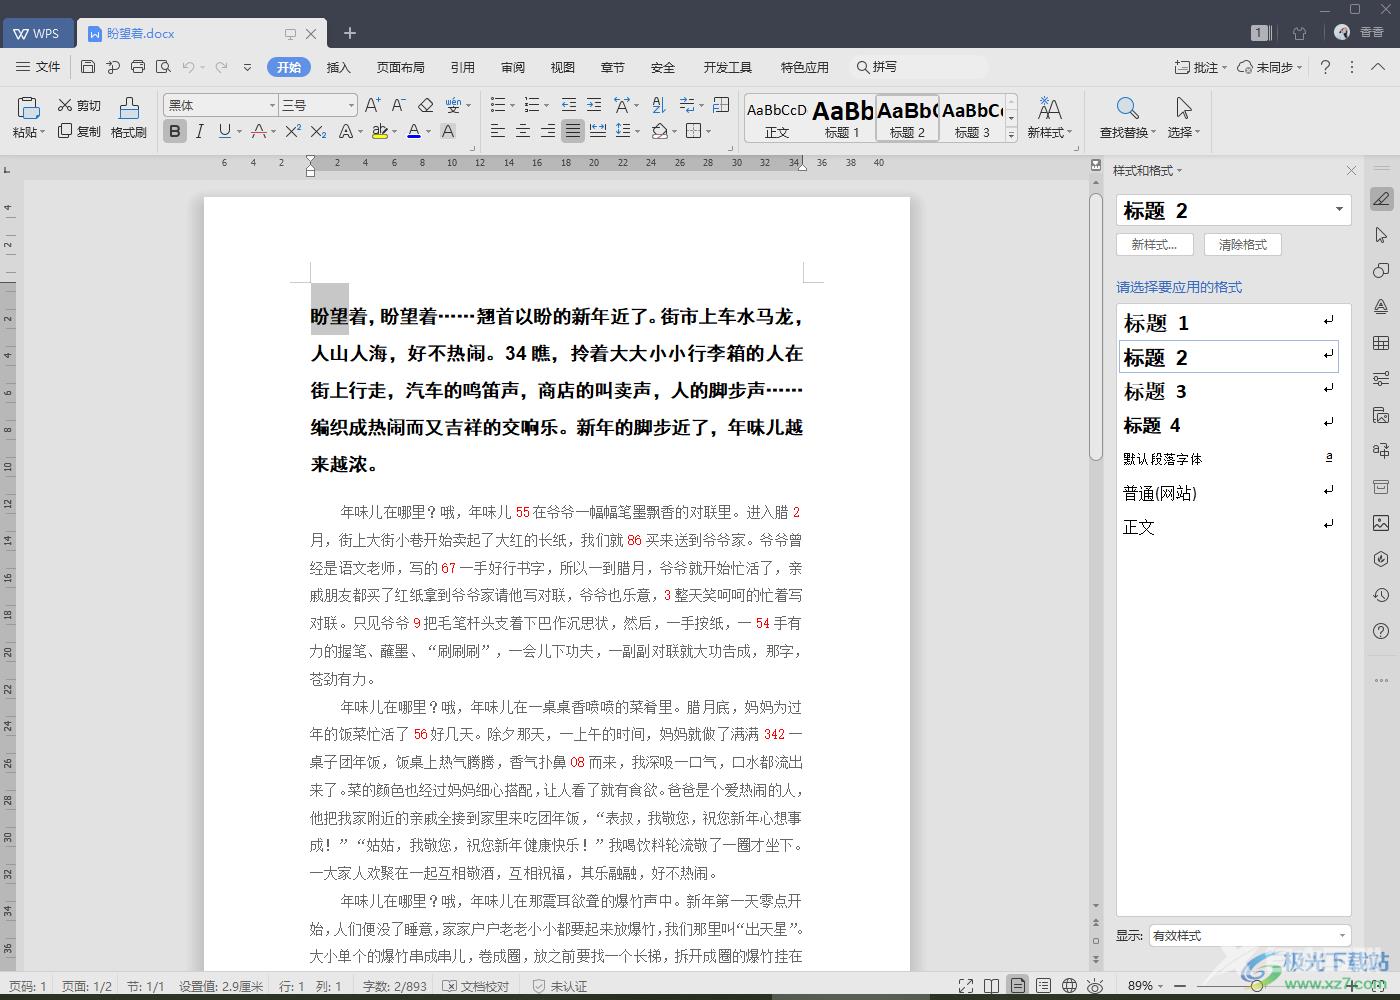
Task: Switch to the 引用 ribbon tab
Action: click(x=463, y=67)
